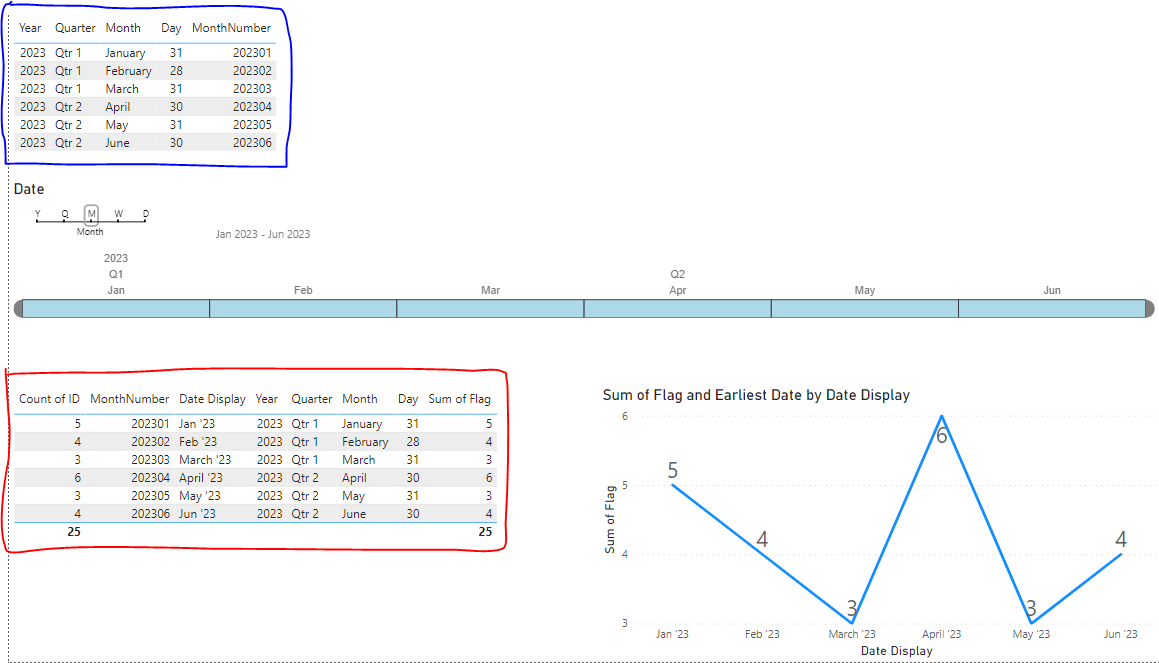Click the Jan '23 data point labeled 5

coord(673,485)
